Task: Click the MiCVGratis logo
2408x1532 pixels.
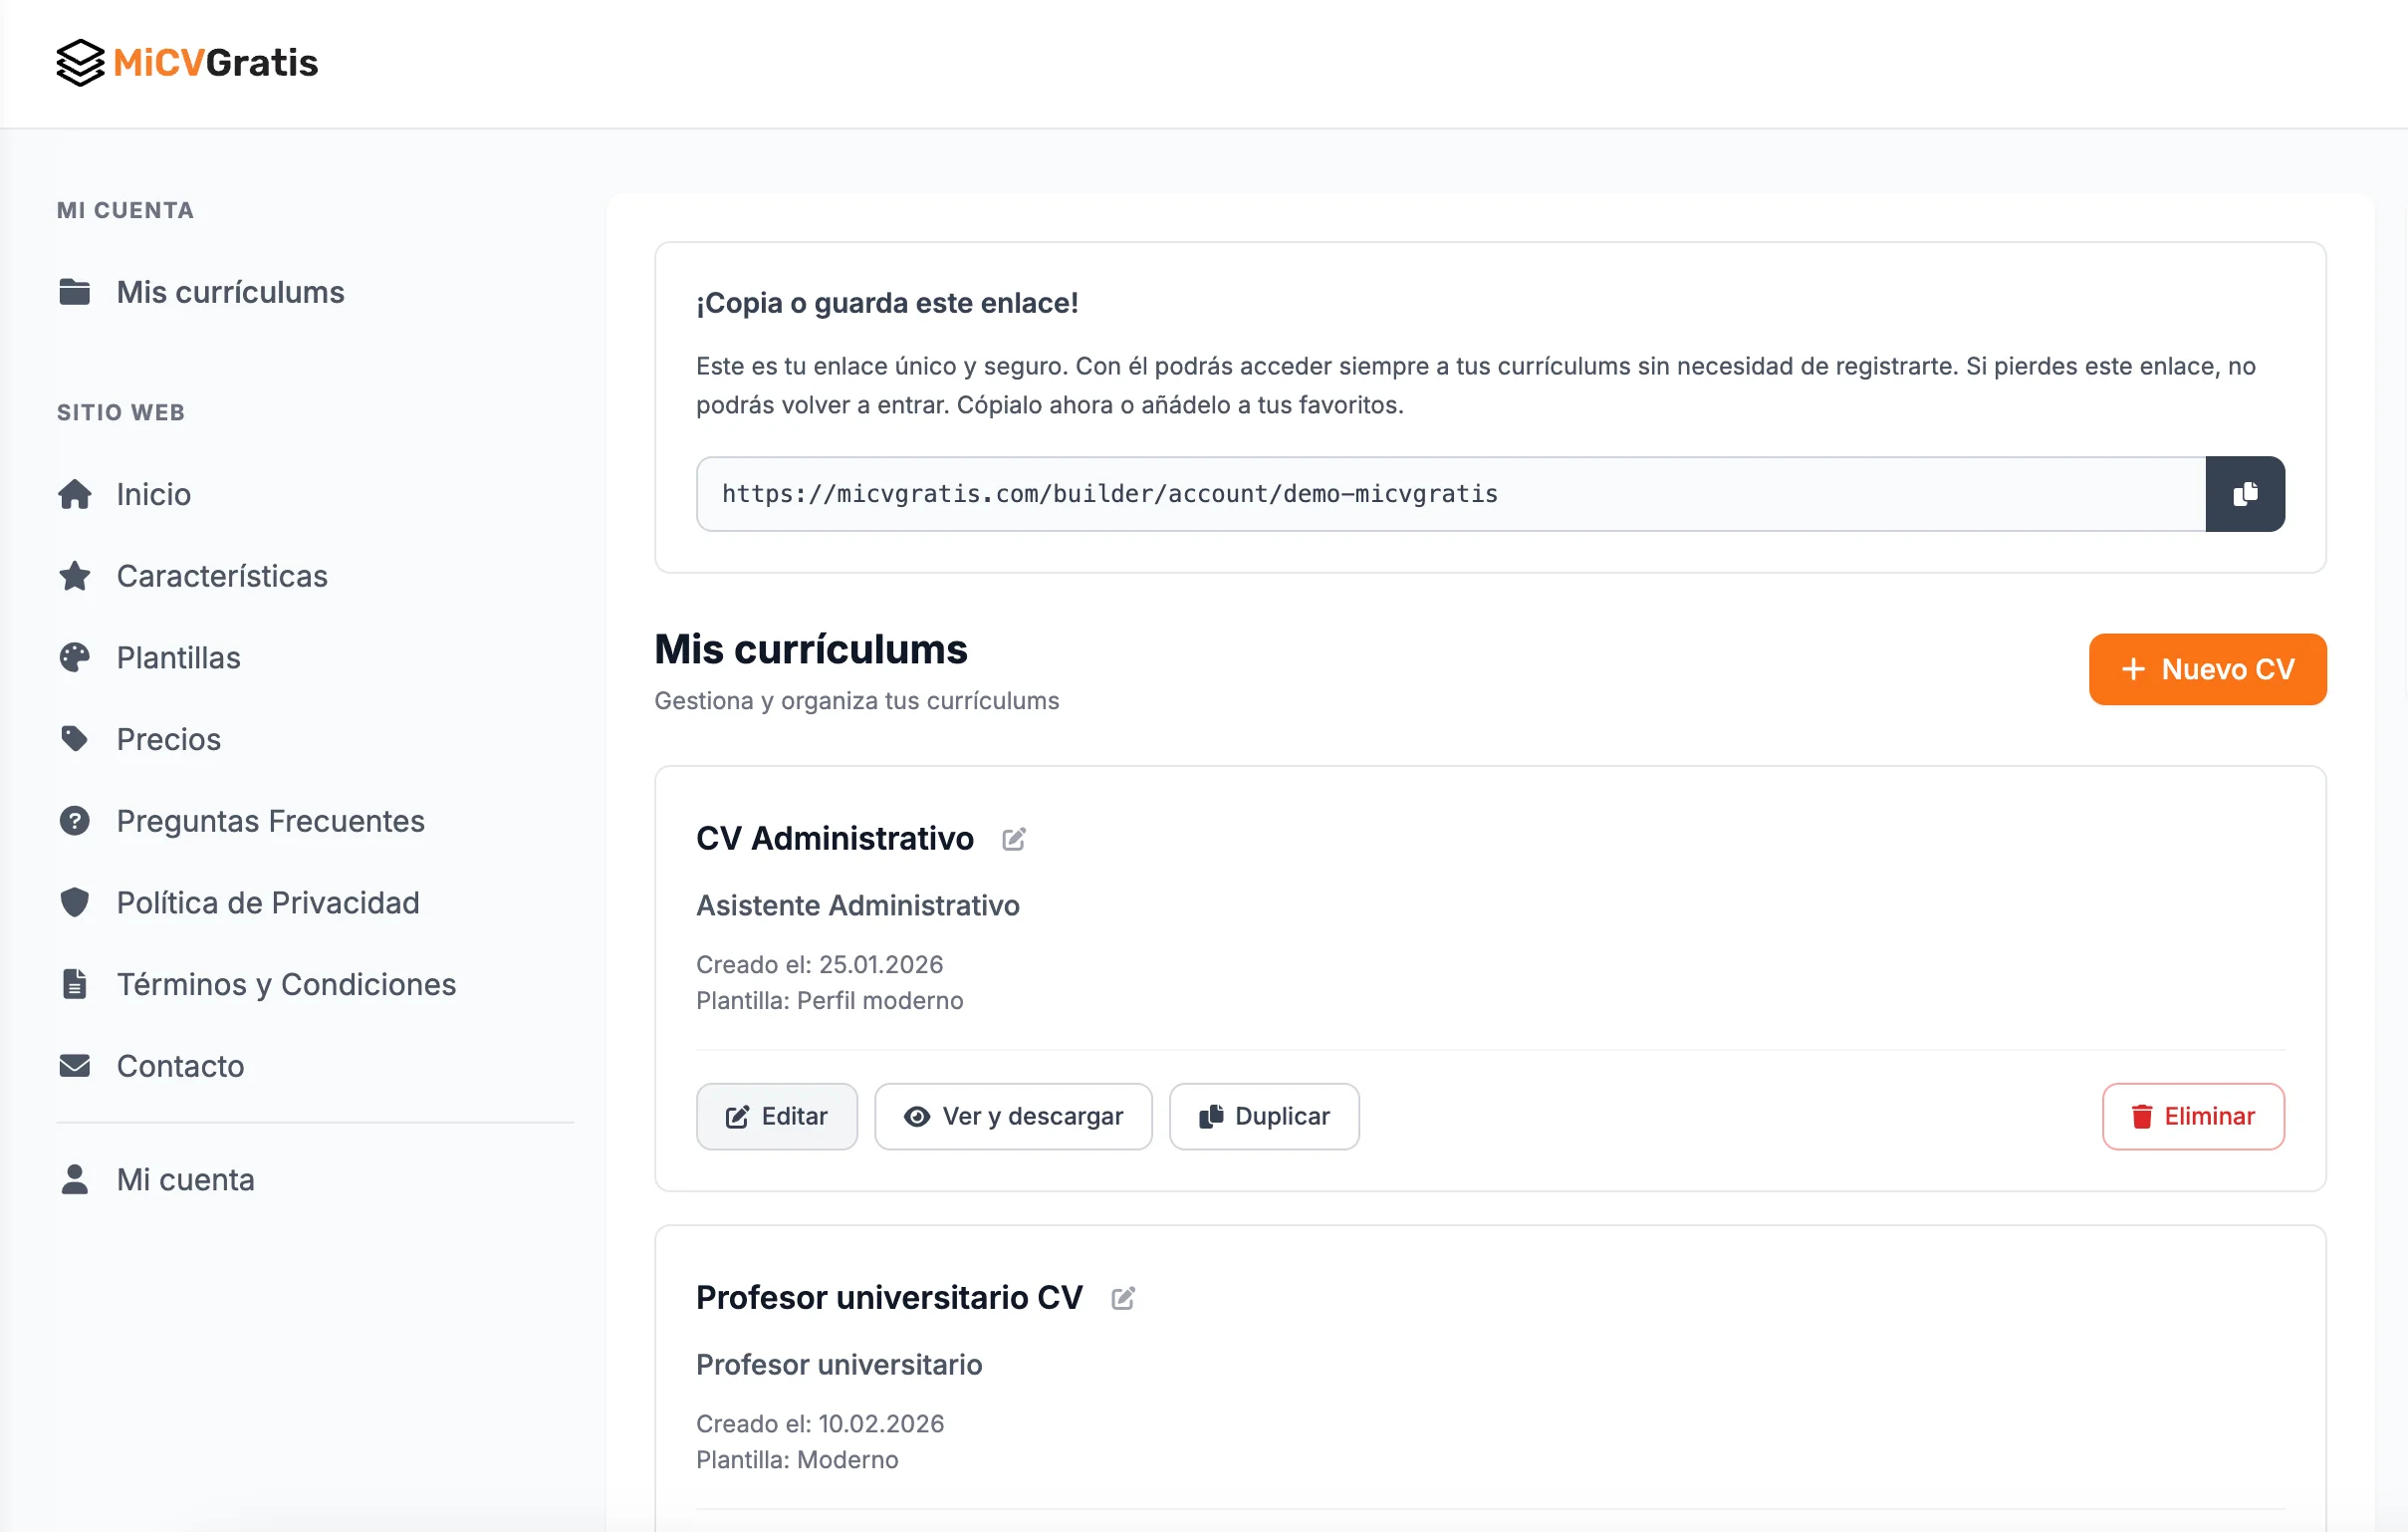Action: (x=187, y=63)
